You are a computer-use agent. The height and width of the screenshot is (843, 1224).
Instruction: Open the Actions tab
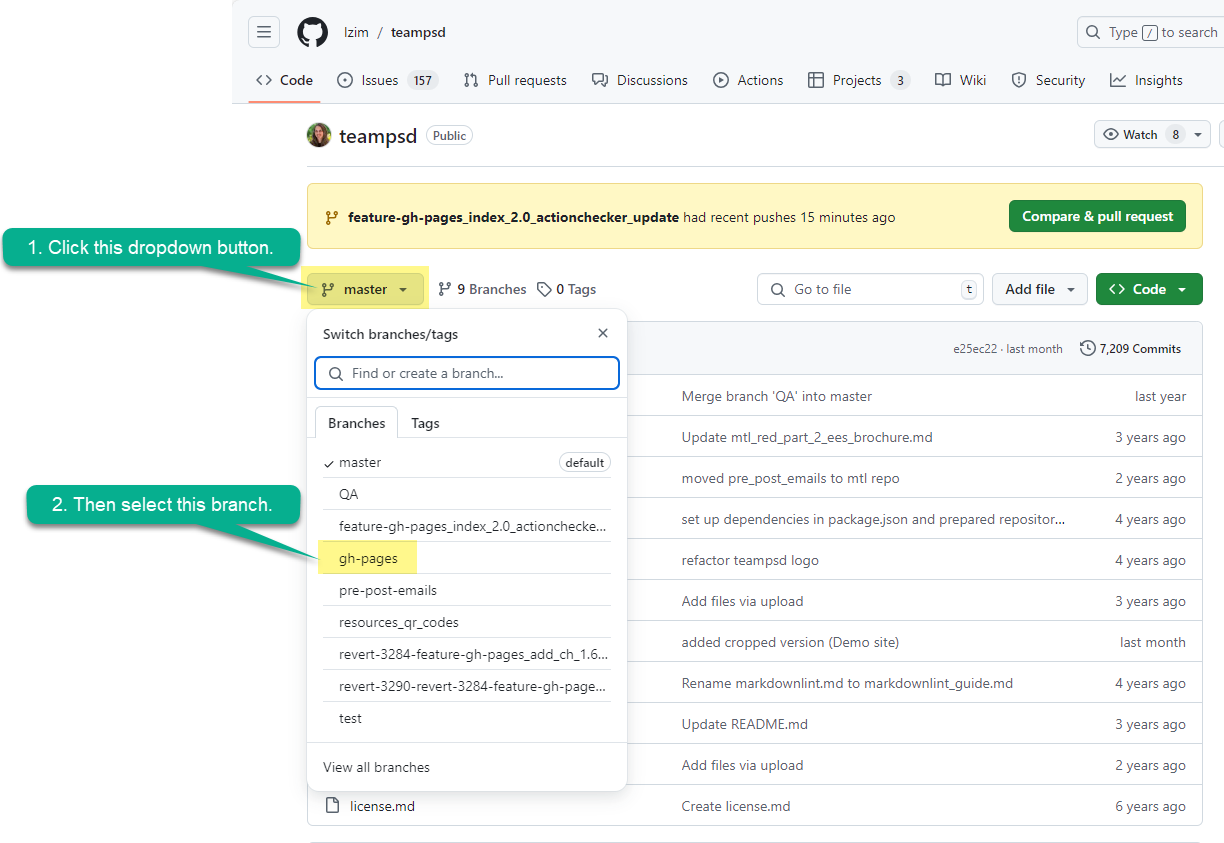[748, 80]
